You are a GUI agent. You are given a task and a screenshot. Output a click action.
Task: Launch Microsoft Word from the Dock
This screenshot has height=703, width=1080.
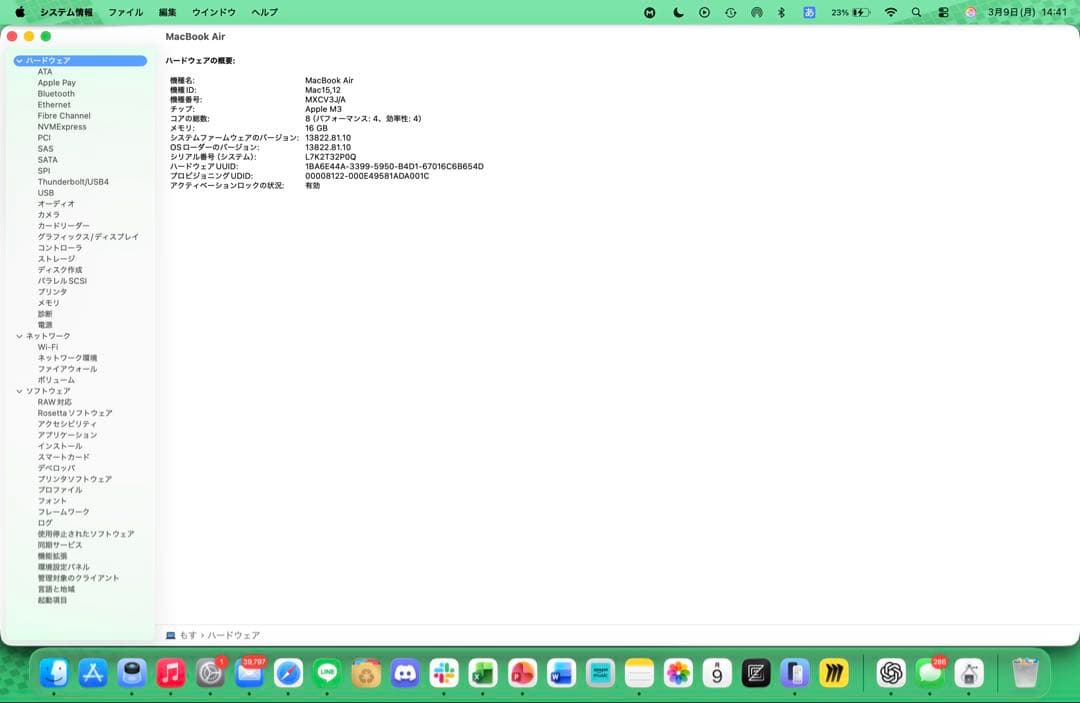[561, 673]
